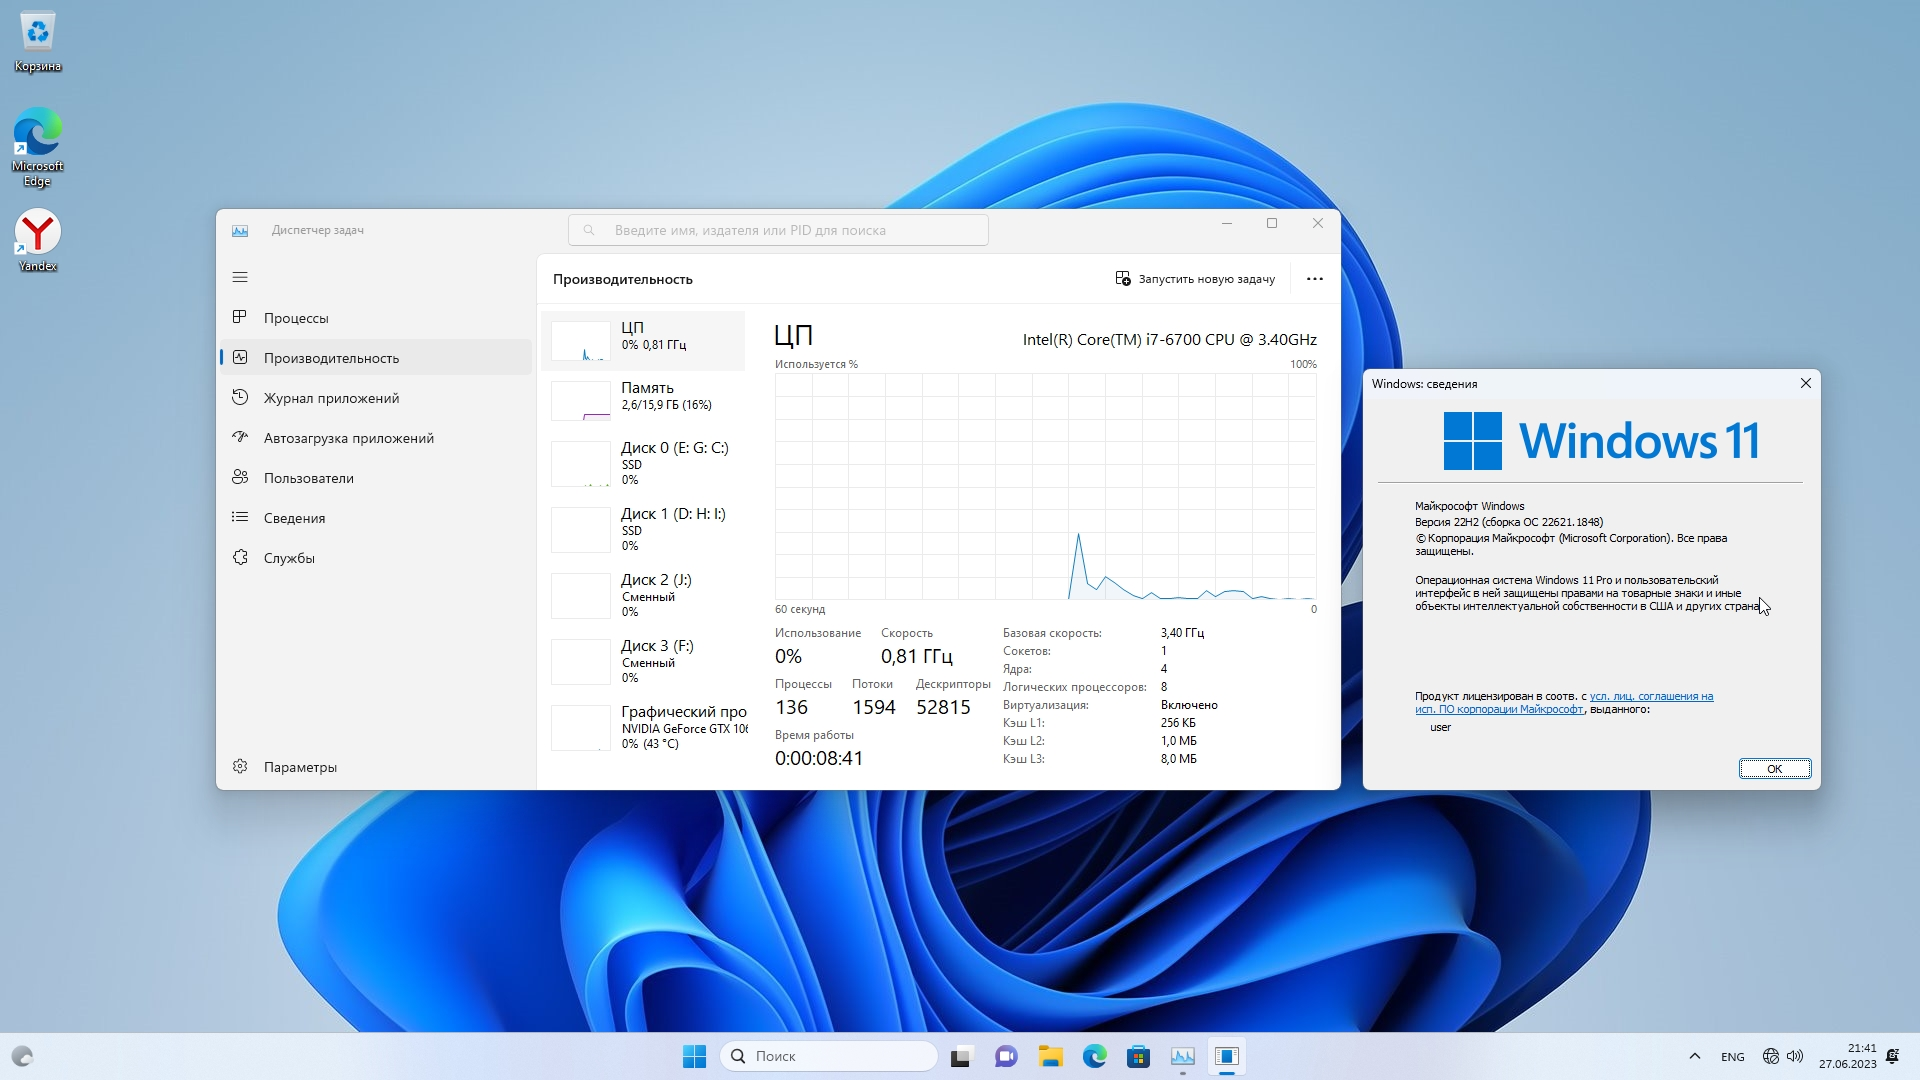Open the Services (Службы) page
The height and width of the screenshot is (1080, 1920).
coord(289,558)
